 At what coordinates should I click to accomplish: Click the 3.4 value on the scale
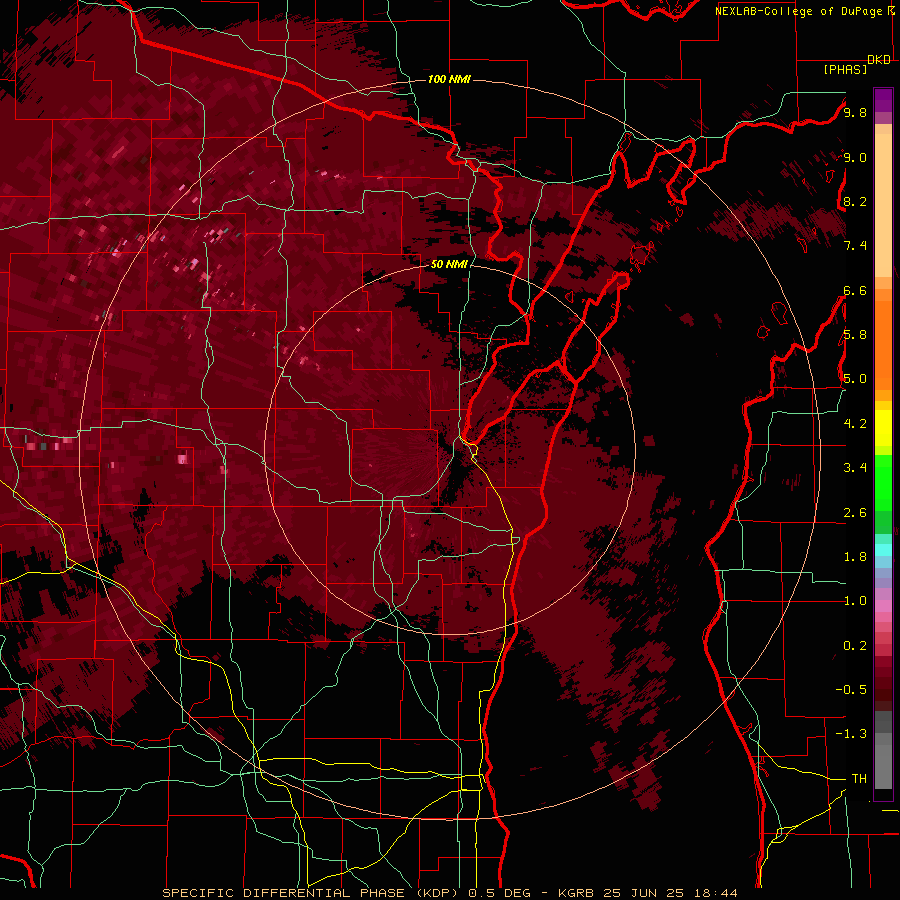point(855,468)
